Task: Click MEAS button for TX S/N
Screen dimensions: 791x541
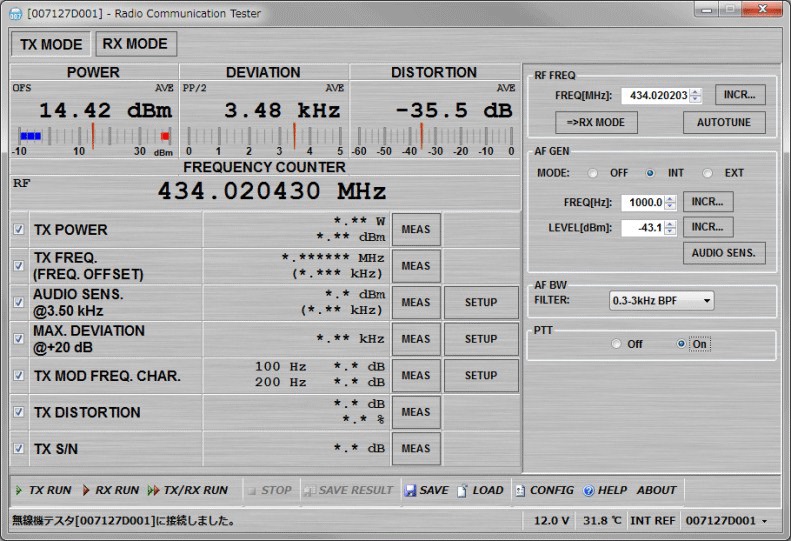Action: 415,448
